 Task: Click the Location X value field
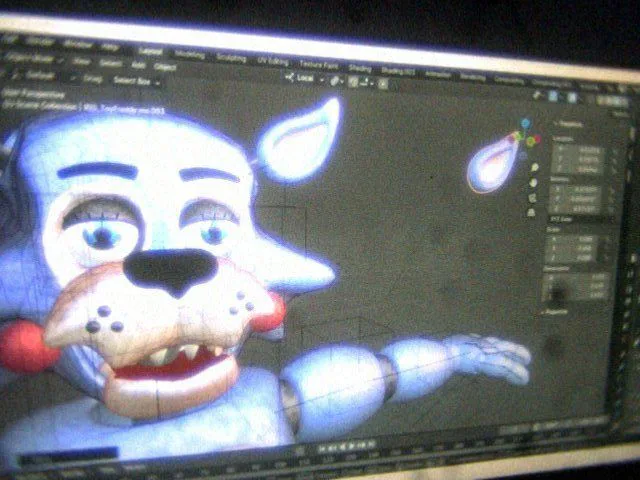click(x=578, y=150)
